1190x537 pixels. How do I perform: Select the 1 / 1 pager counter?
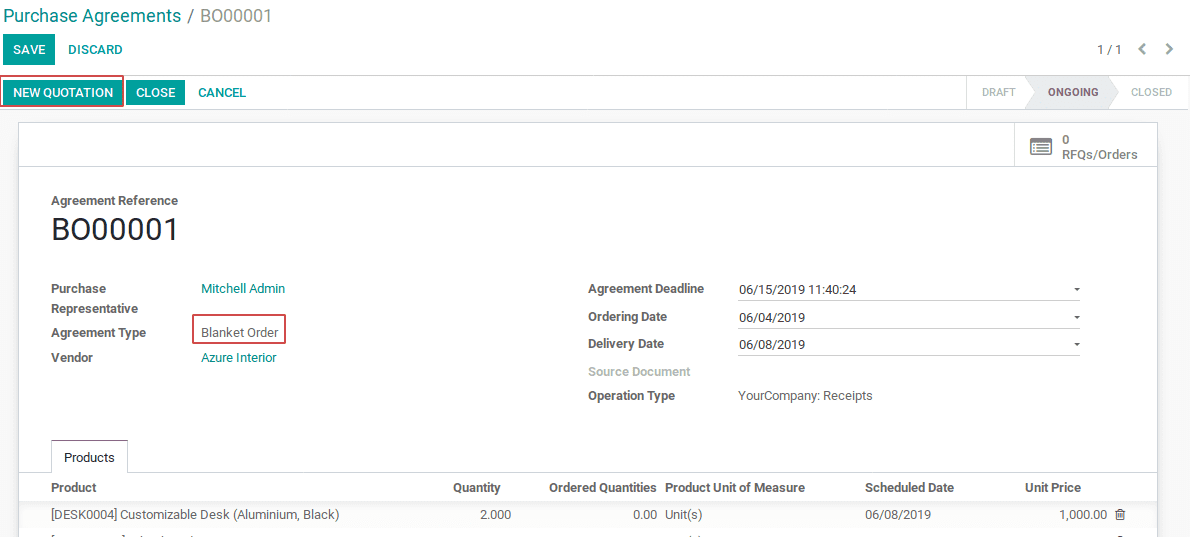pyautogui.click(x=1109, y=50)
